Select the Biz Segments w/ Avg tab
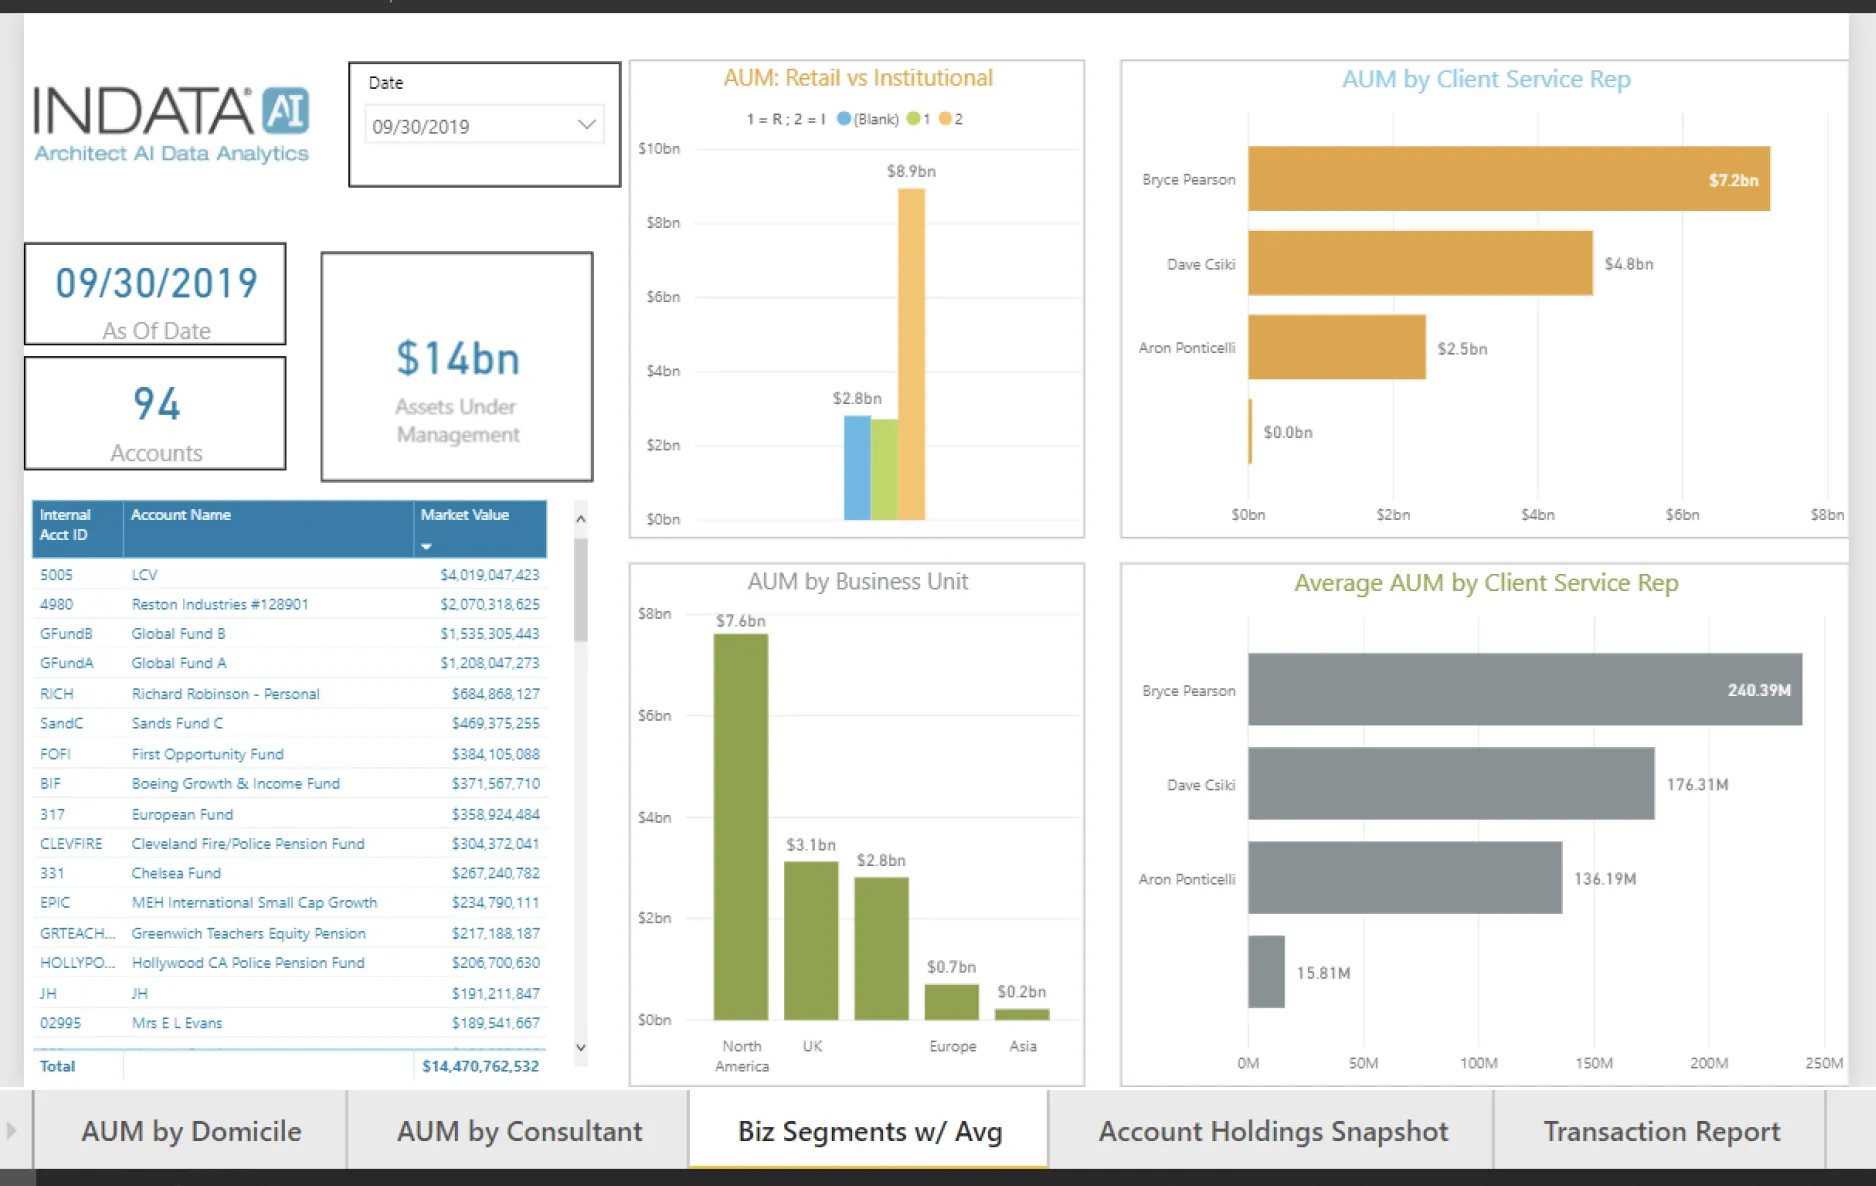 tap(868, 1130)
